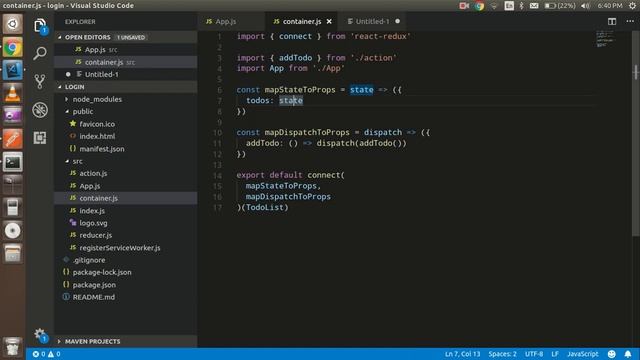Image resolution: width=640 pixels, height=360 pixels.
Task: Open package-lock.json file
Action: (x=126, y=272)
